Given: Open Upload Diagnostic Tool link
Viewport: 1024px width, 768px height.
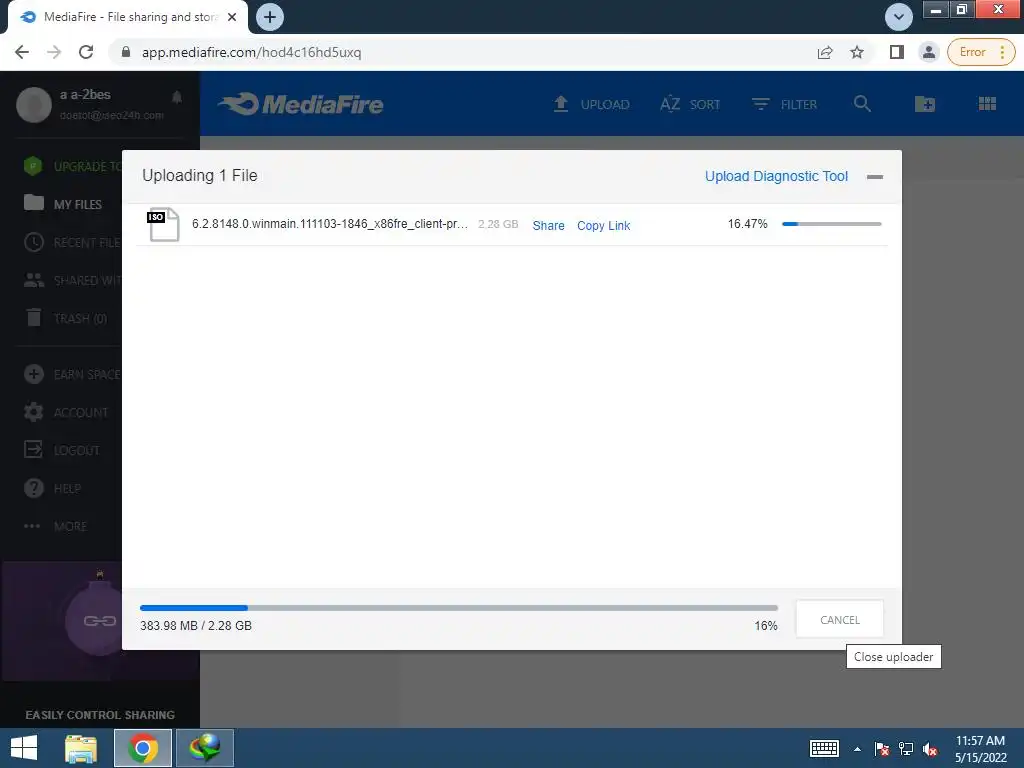Looking at the screenshot, I should pyautogui.click(x=776, y=176).
